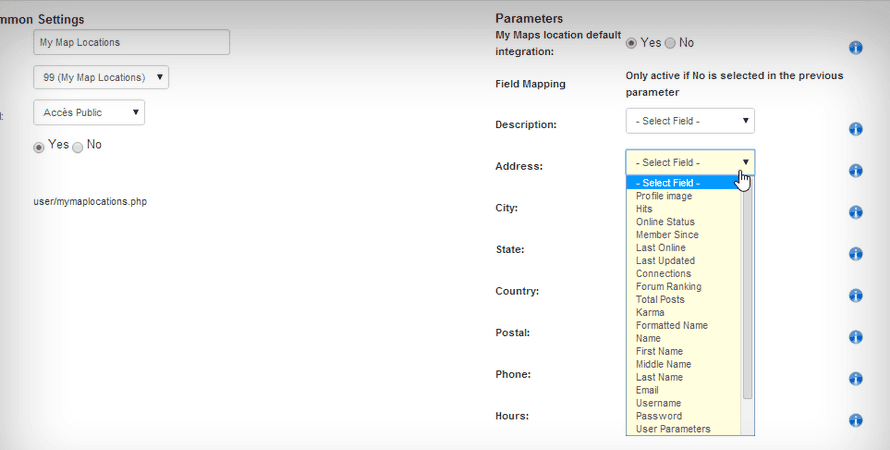Select Yes for My Maps default integration

pyautogui.click(x=631, y=43)
